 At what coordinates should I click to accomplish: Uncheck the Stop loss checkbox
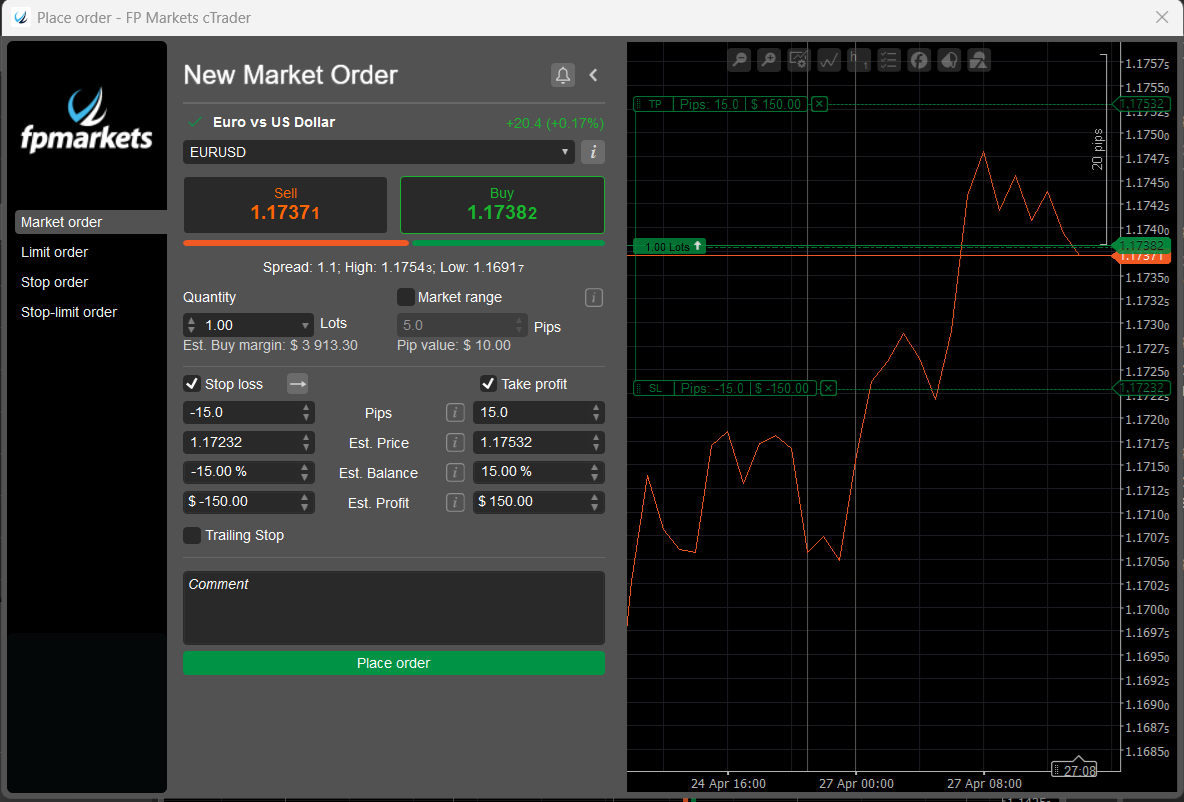pyautogui.click(x=192, y=384)
